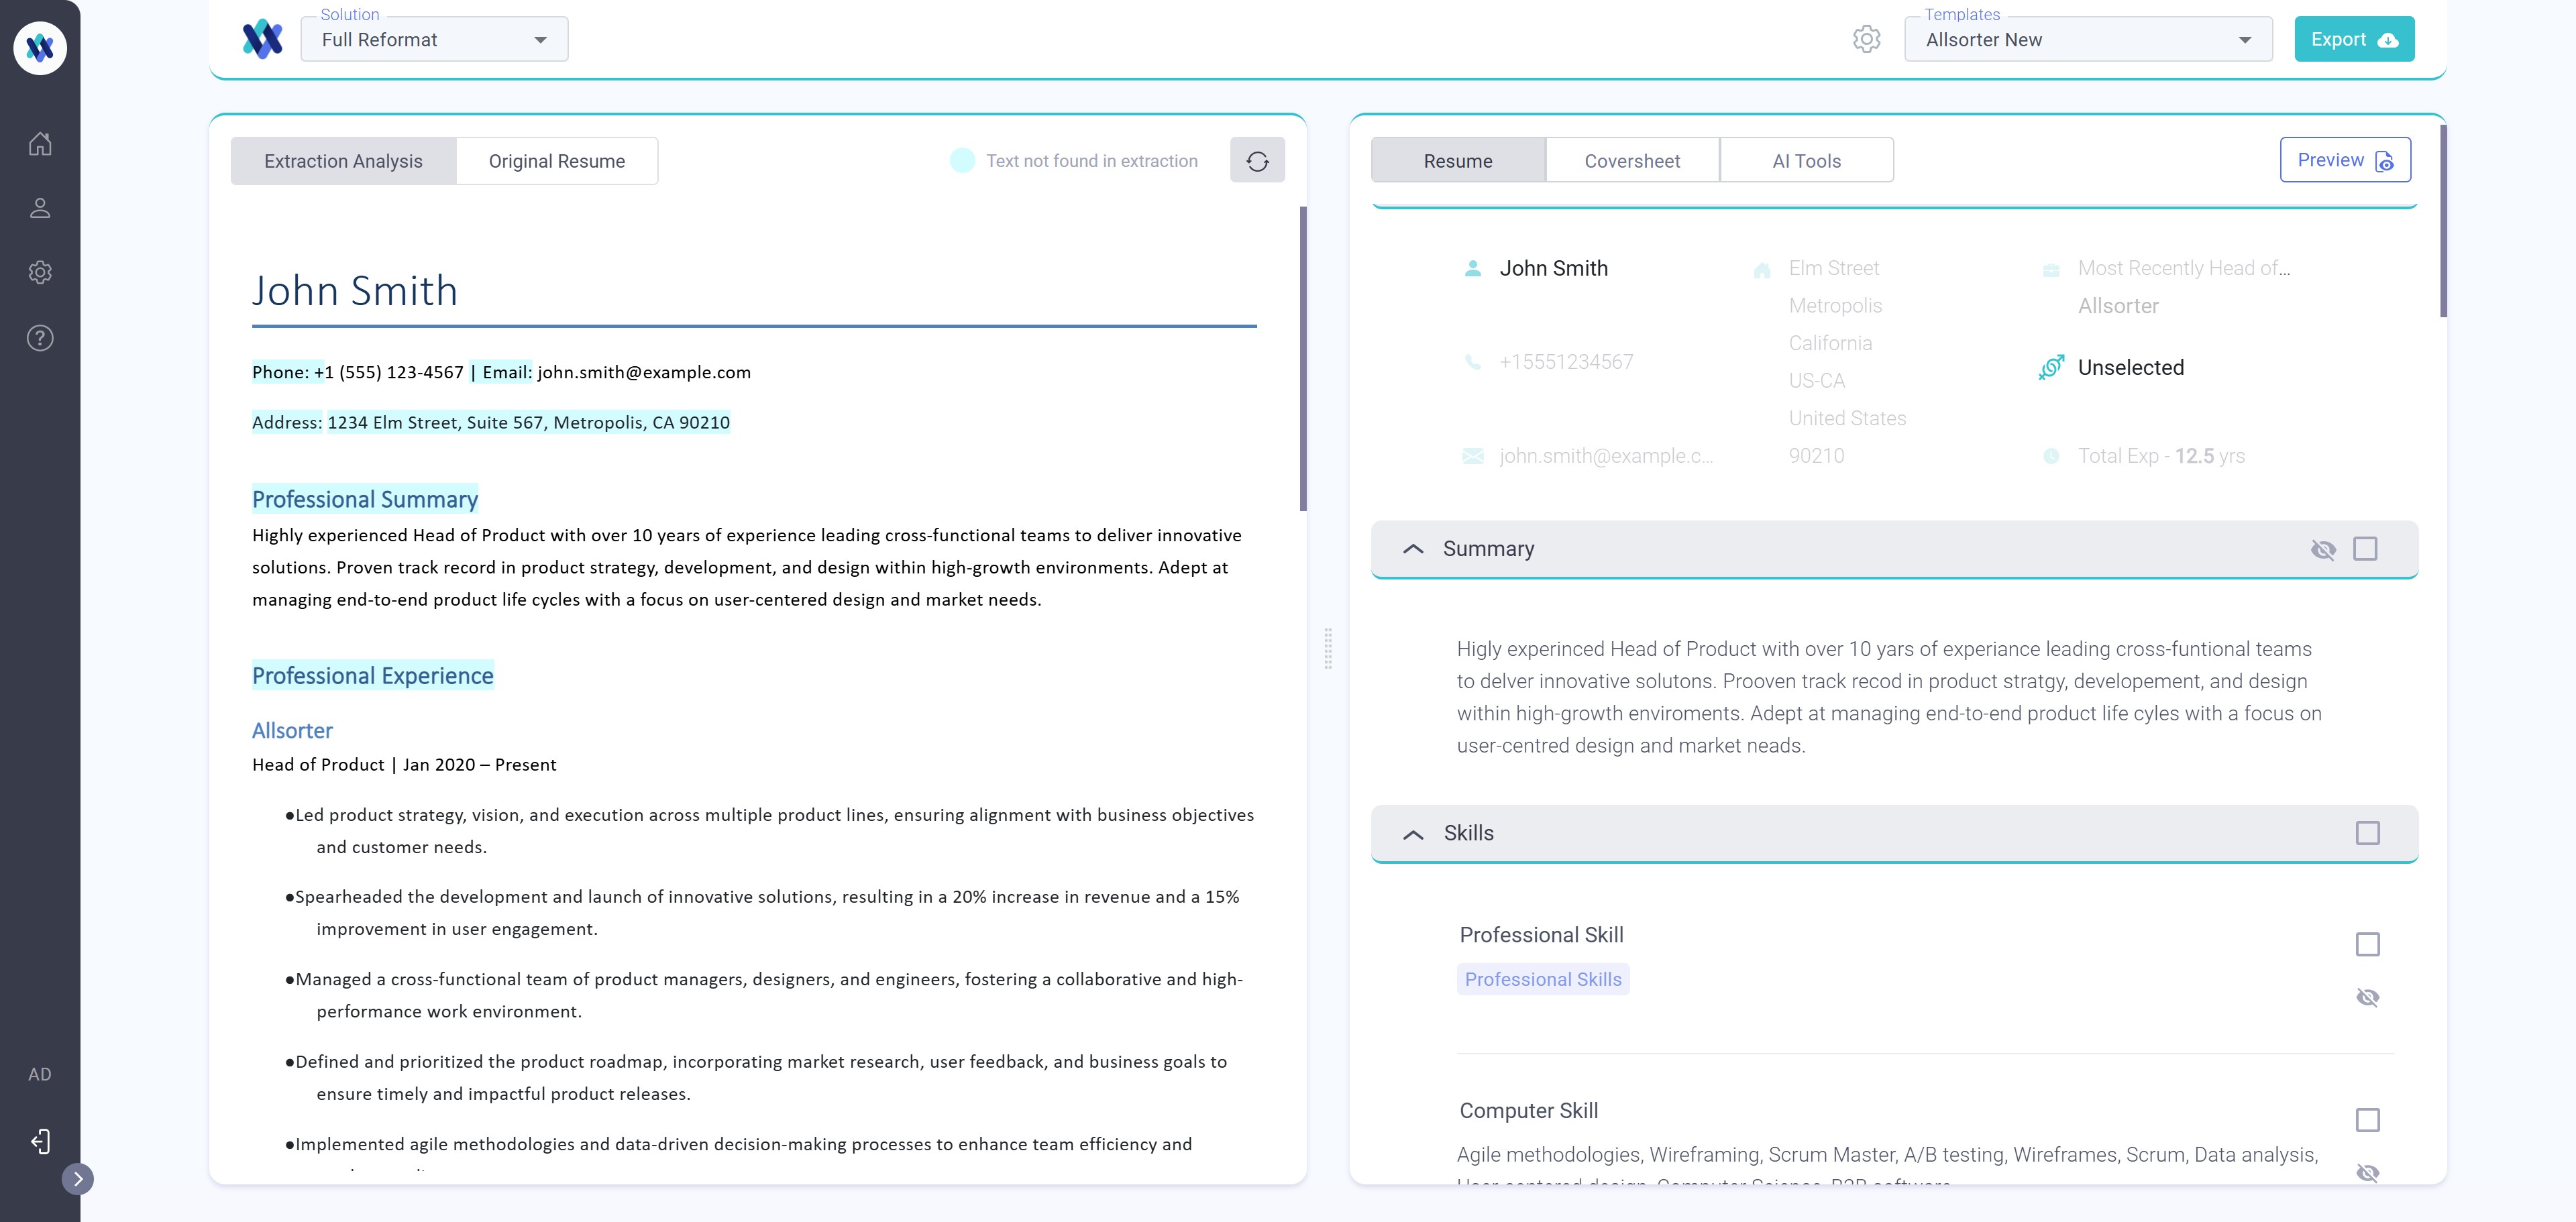This screenshot has width=2576, height=1222.
Task: Expand the sidebar with arrow button
Action: pos(78,1178)
